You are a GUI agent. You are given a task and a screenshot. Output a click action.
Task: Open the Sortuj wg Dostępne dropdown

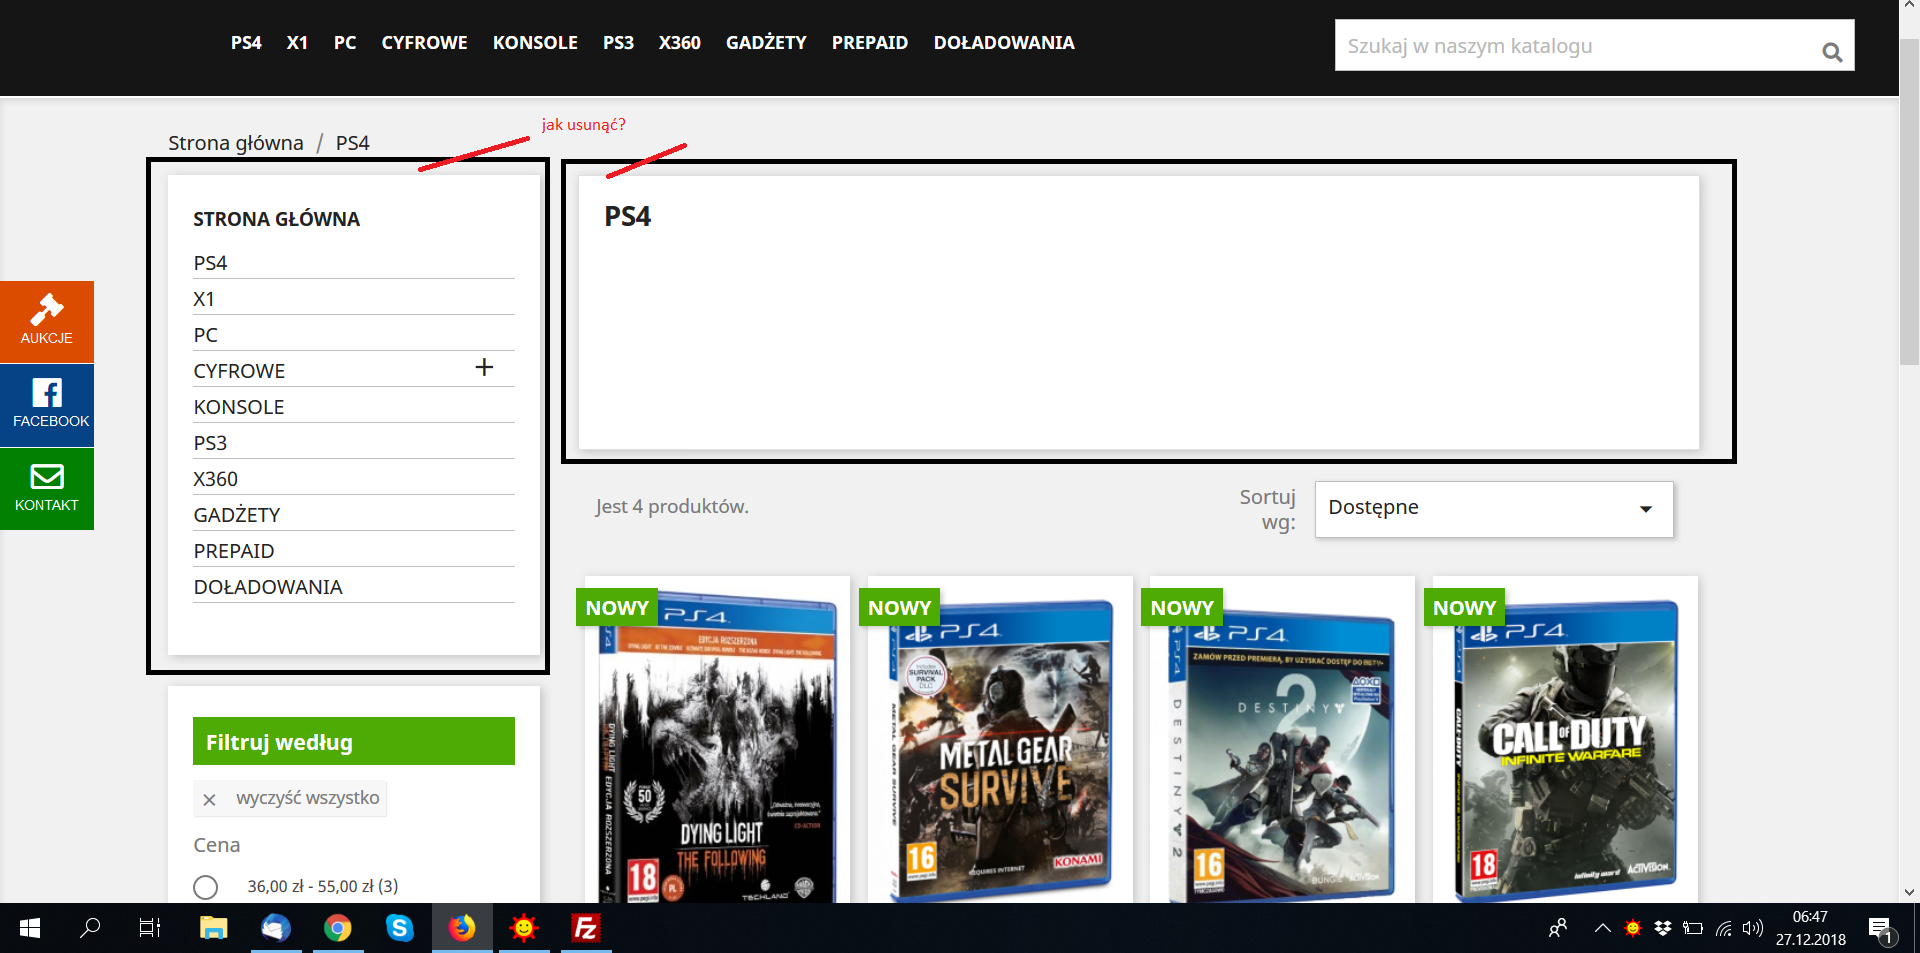1494,509
